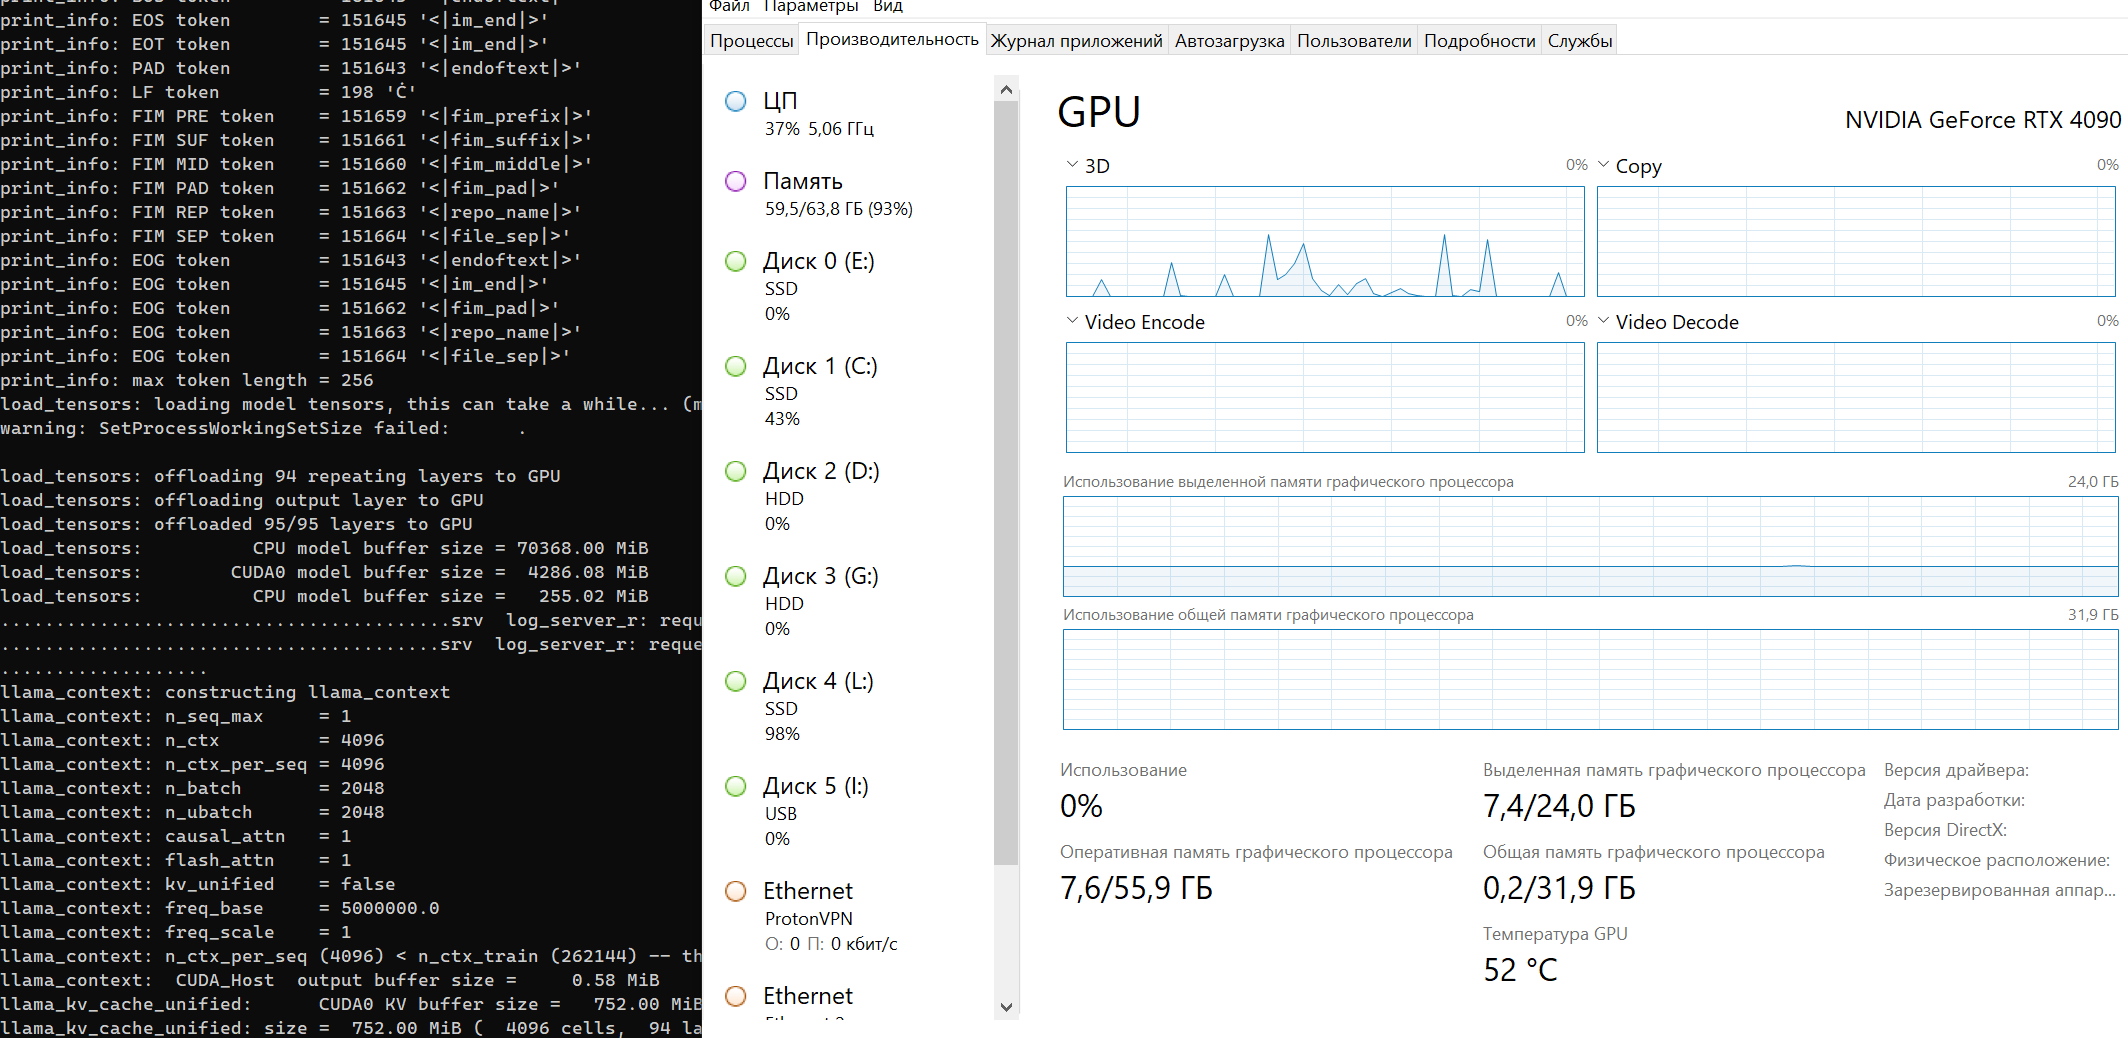Image resolution: width=2128 pixels, height=1038 pixels.
Task: Click the bottom Ethernet adapter circle icon
Action: (736, 996)
